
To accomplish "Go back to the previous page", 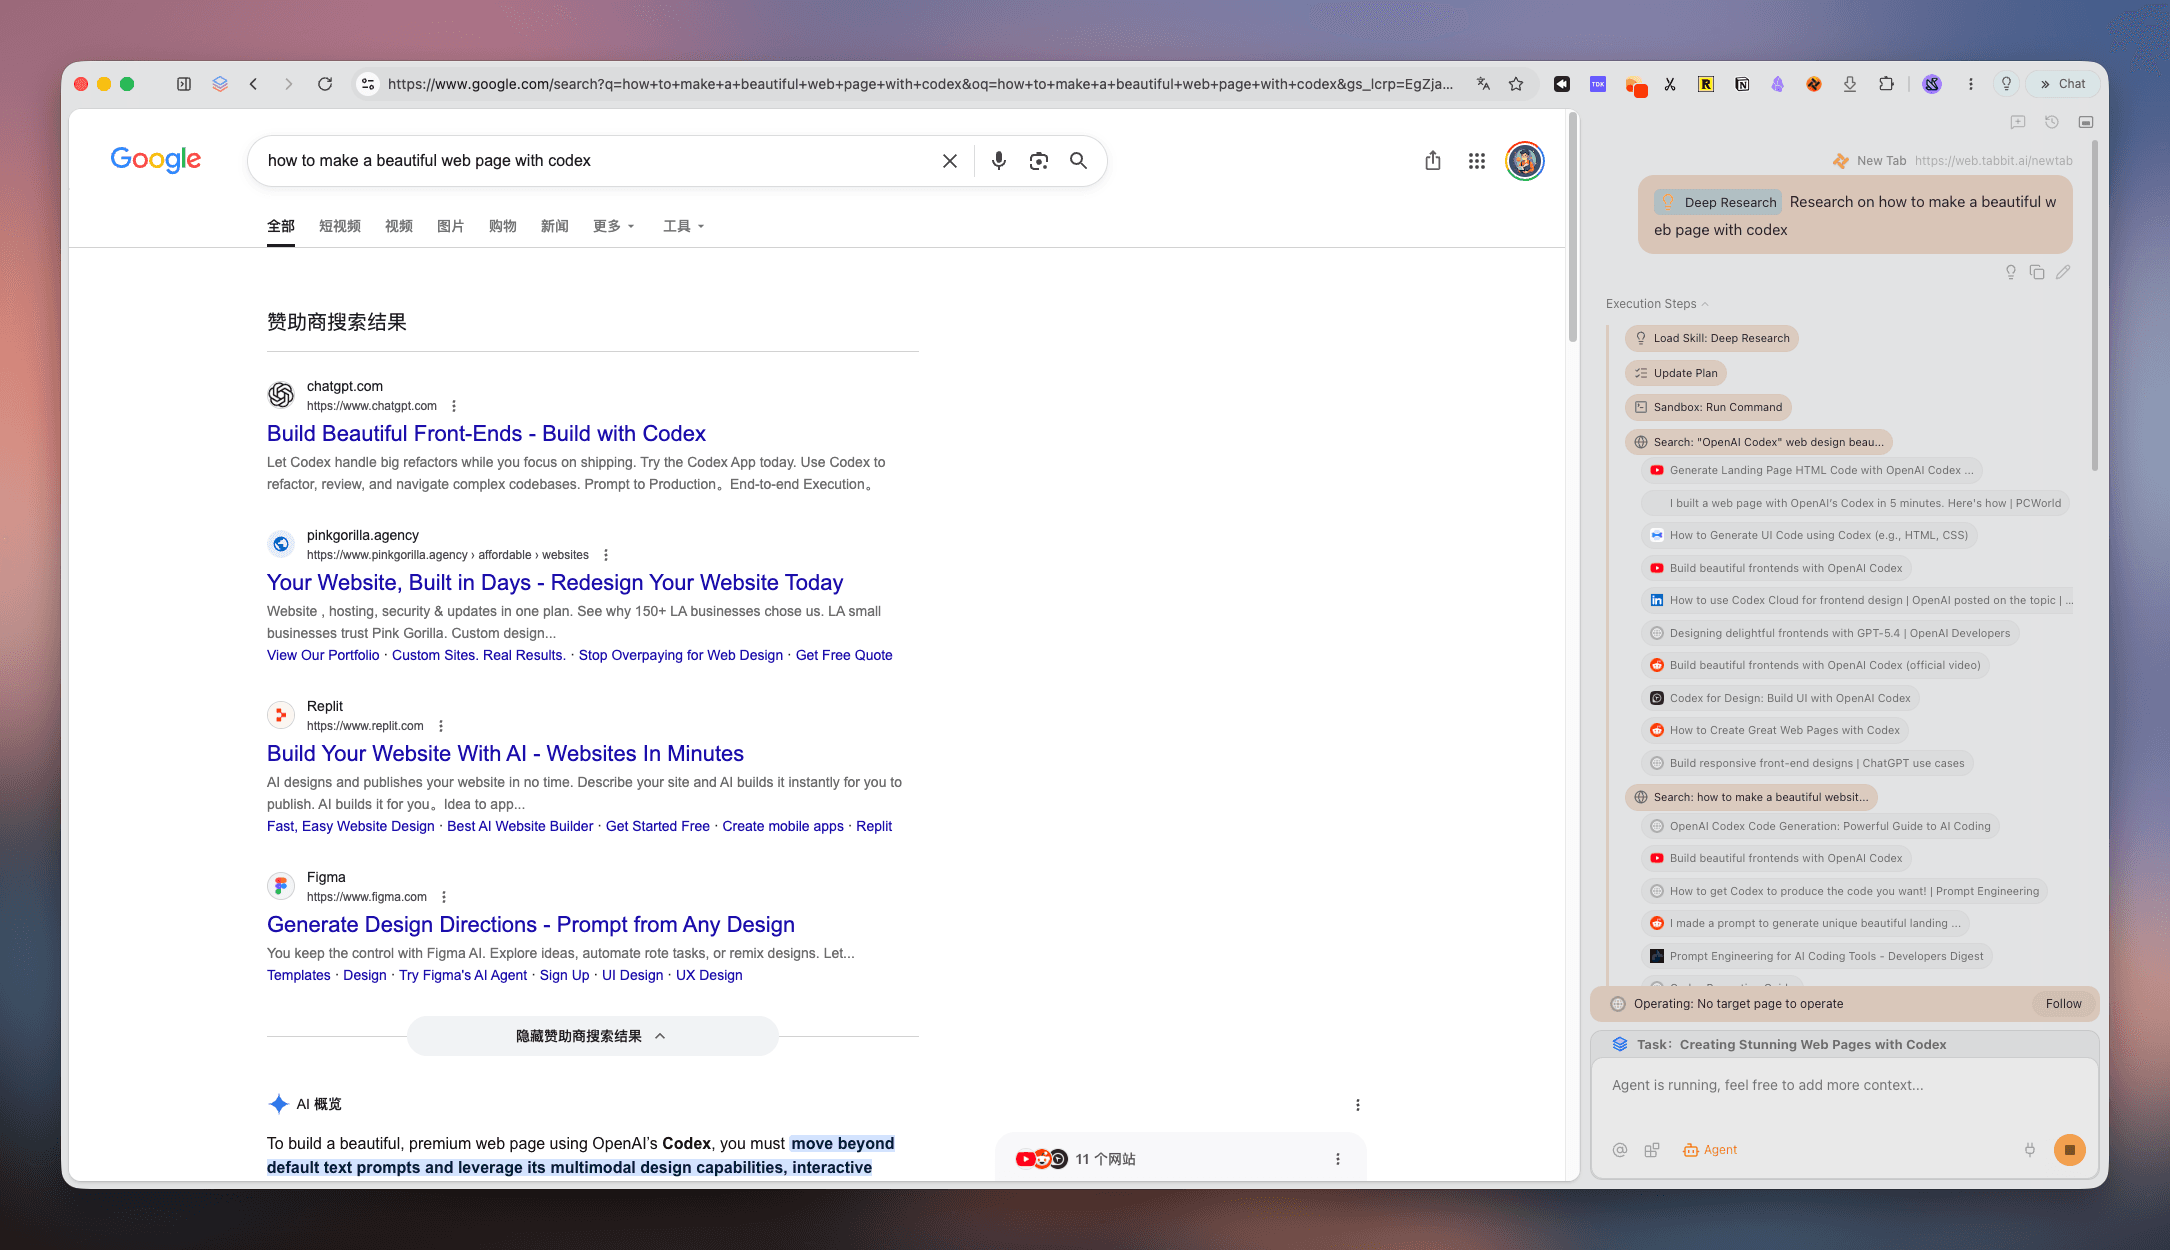I will (x=254, y=84).
